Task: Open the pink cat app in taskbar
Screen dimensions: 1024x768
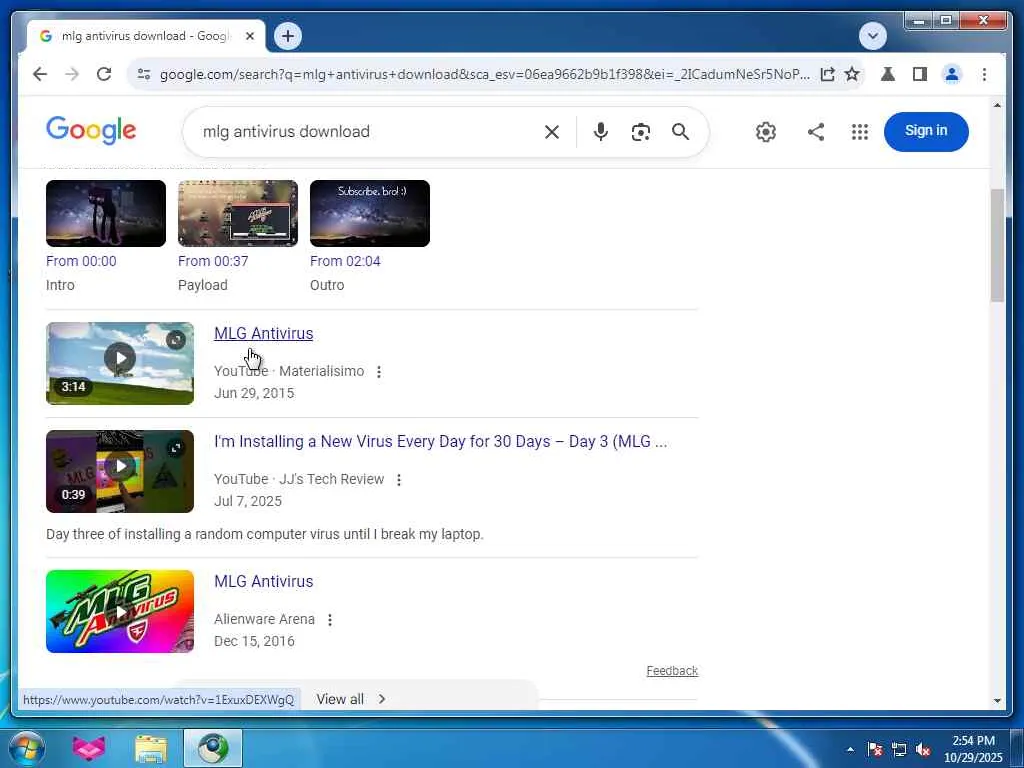Action: (x=89, y=748)
